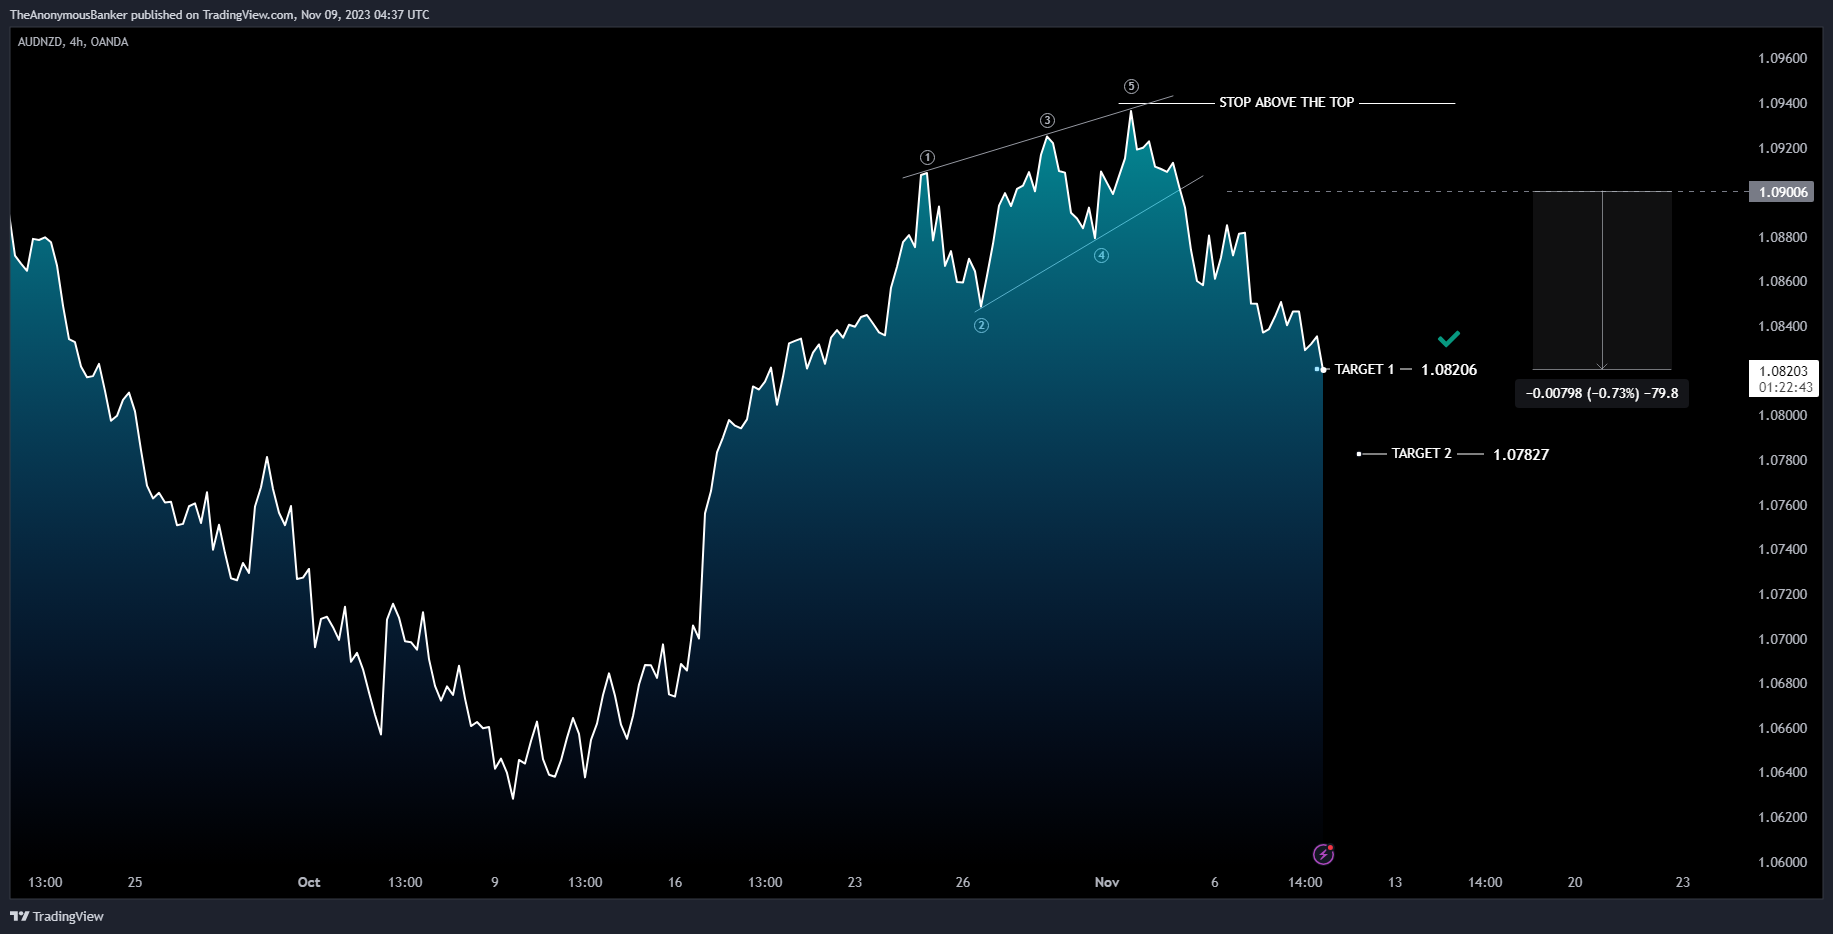Click the 1.07827 target price text
The height and width of the screenshot is (934, 1833).
1521,454
